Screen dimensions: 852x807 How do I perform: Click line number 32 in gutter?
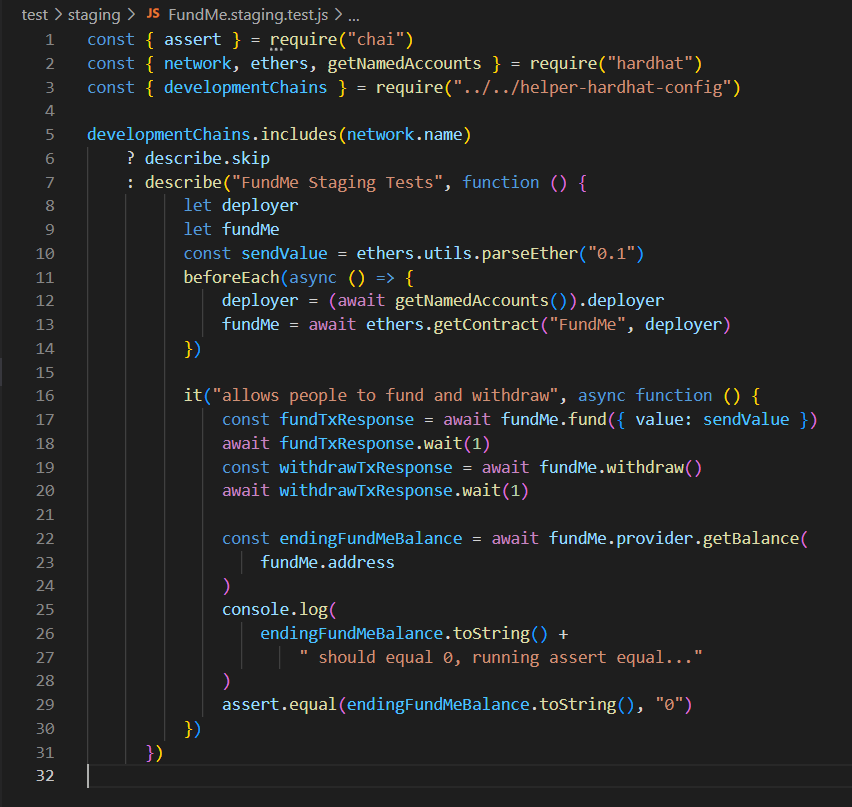45,775
